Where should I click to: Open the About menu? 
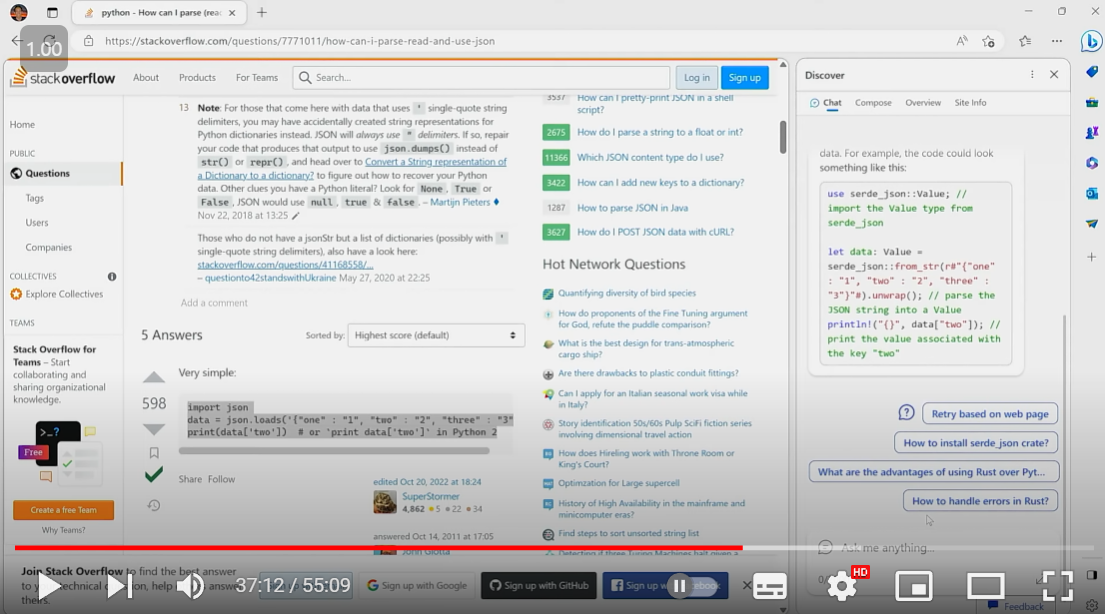[146, 78]
